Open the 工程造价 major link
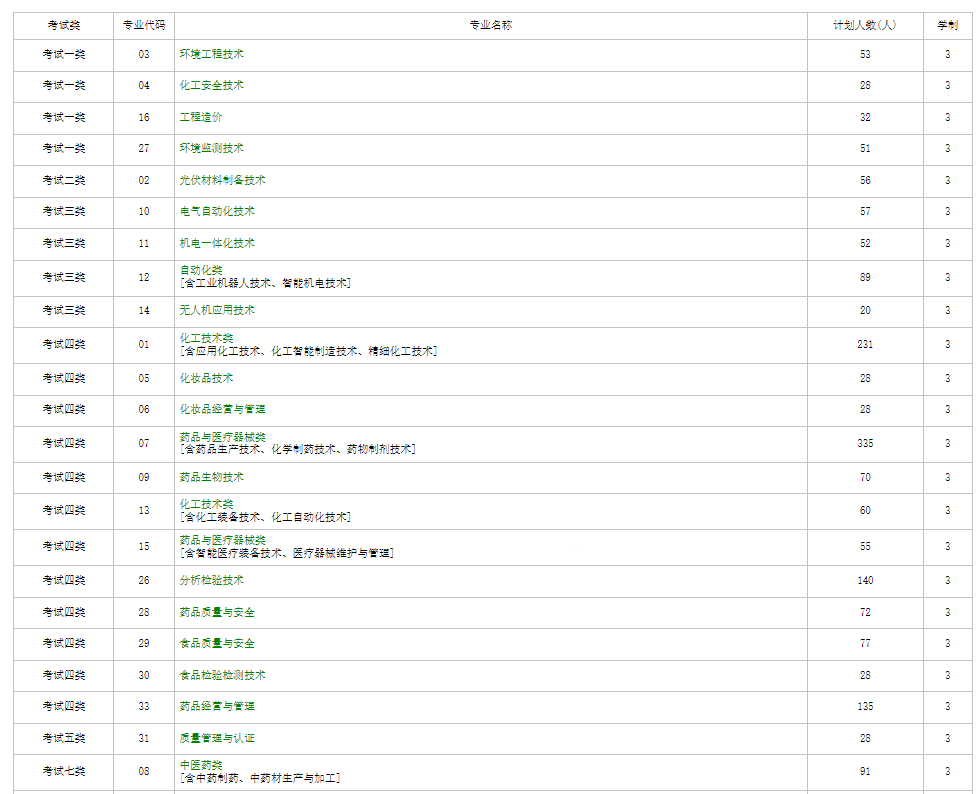Screen dimensions: 980x794 (201, 117)
